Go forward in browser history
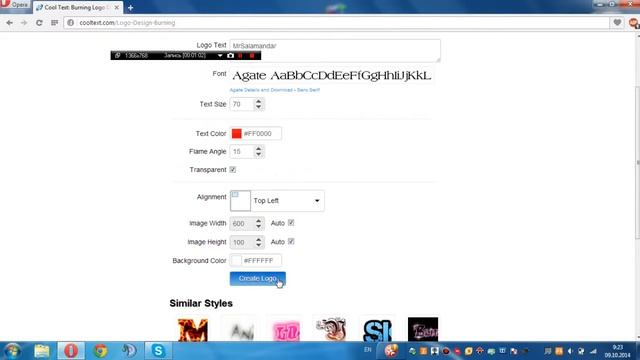 click(x=24, y=23)
